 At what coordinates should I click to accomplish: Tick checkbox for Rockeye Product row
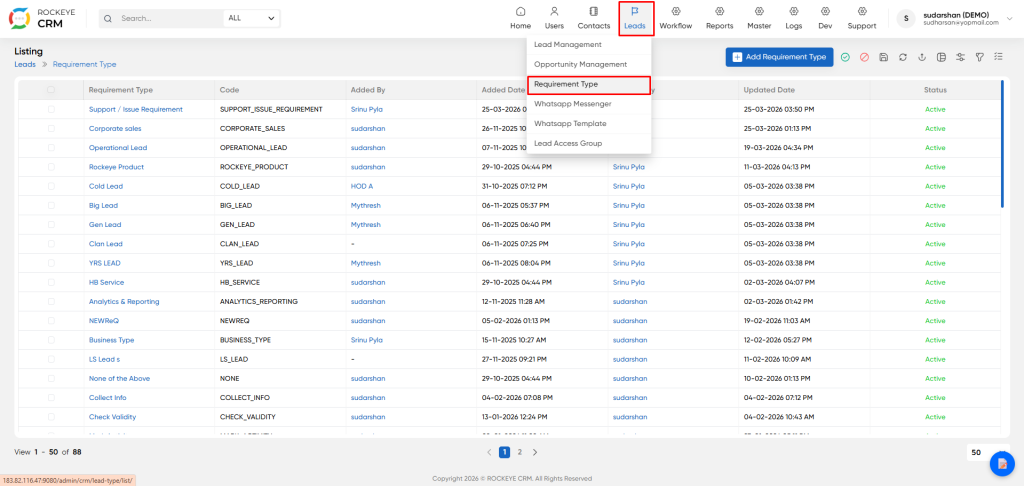pos(51,167)
